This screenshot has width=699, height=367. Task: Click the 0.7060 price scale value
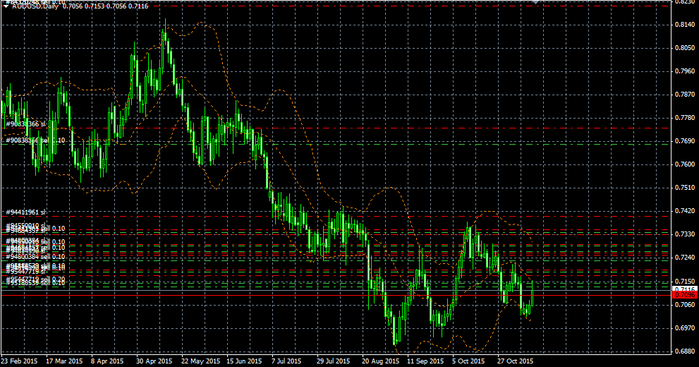[x=685, y=305]
